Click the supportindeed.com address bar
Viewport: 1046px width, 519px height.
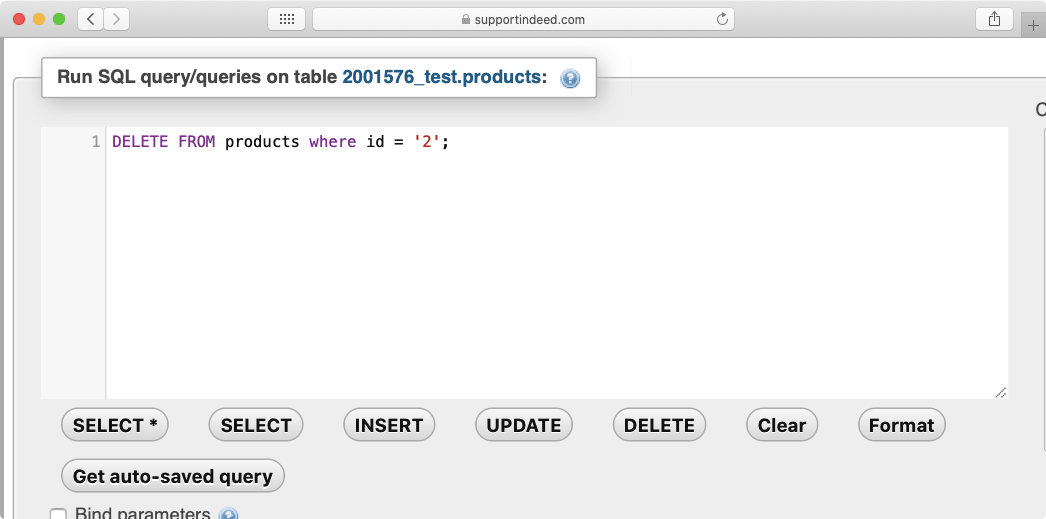pyautogui.click(x=523, y=19)
